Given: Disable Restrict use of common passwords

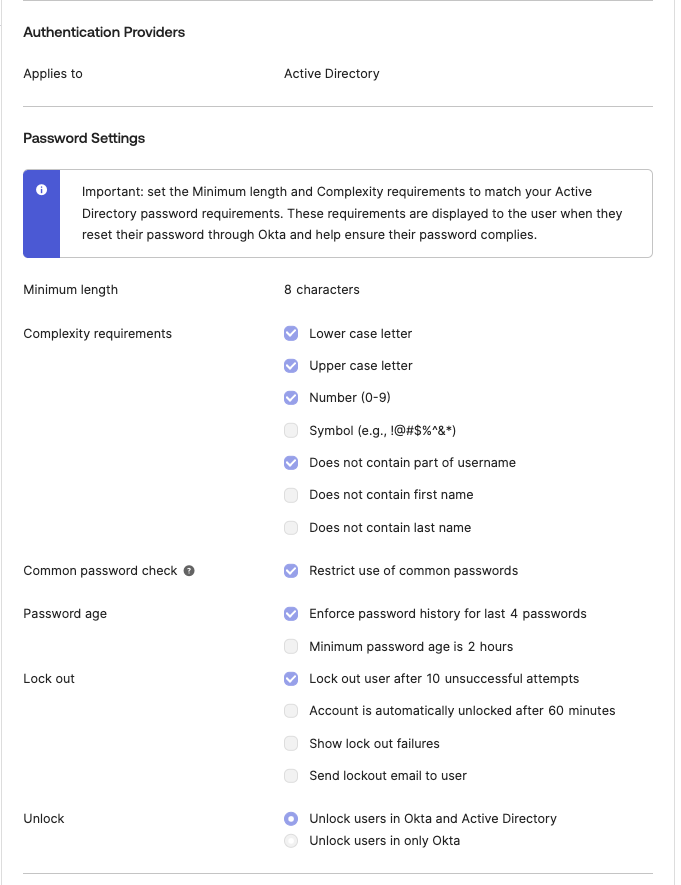Looking at the screenshot, I should [290, 570].
